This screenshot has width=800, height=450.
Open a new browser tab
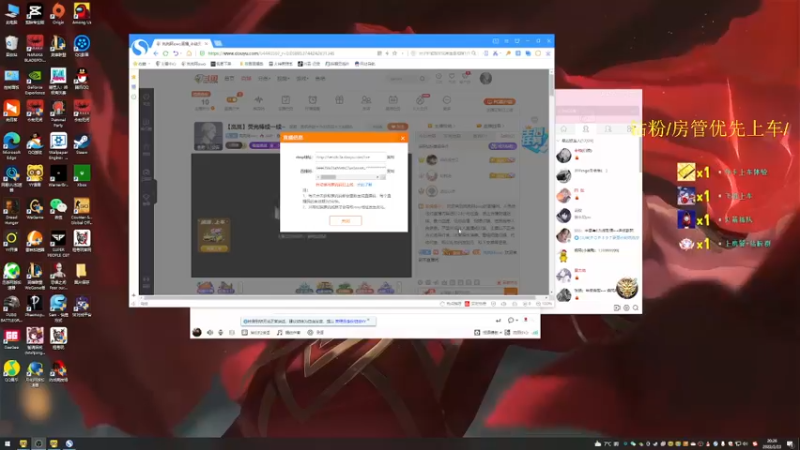tap(218, 43)
